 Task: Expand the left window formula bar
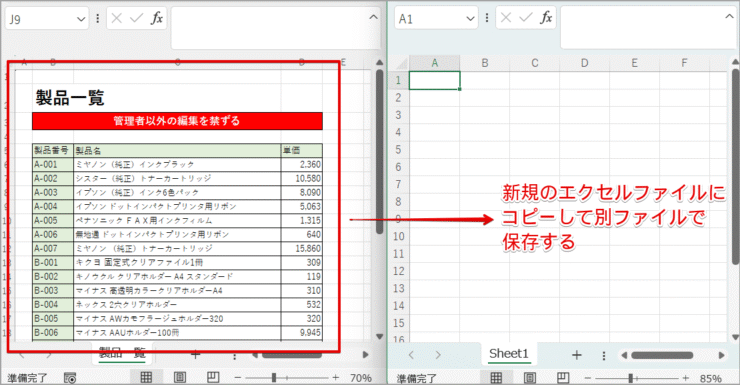(x=373, y=17)
